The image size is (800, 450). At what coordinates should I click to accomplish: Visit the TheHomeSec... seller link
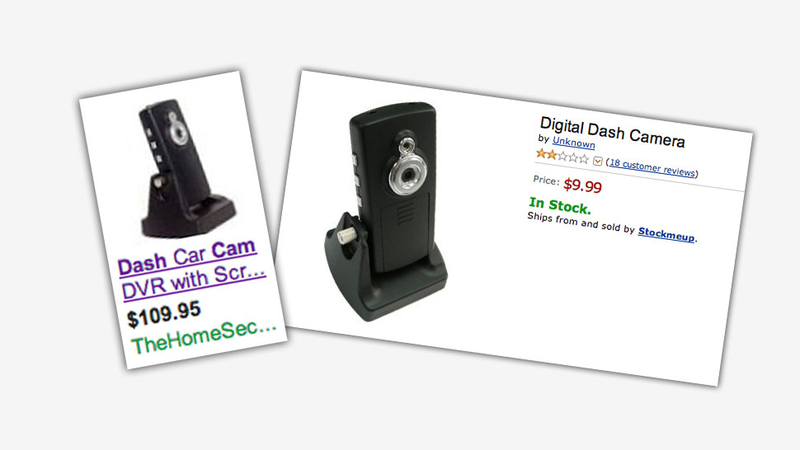tap(203, 337)
